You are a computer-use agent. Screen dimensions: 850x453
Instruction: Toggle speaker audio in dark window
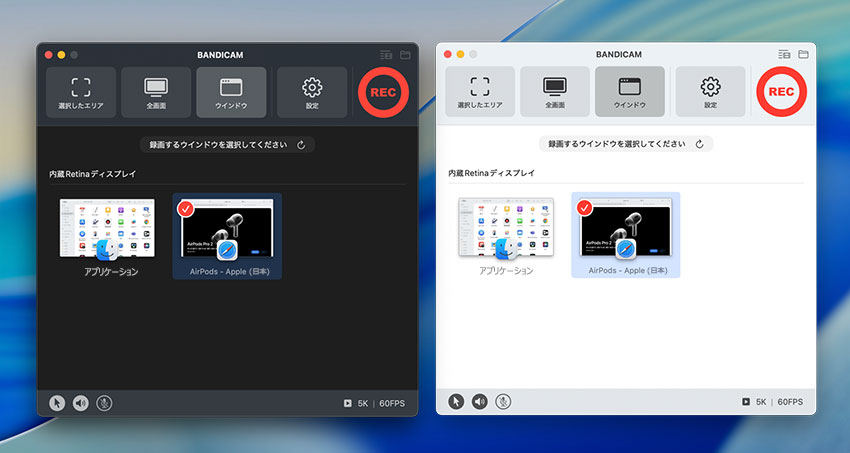click(x=81, y=403)
